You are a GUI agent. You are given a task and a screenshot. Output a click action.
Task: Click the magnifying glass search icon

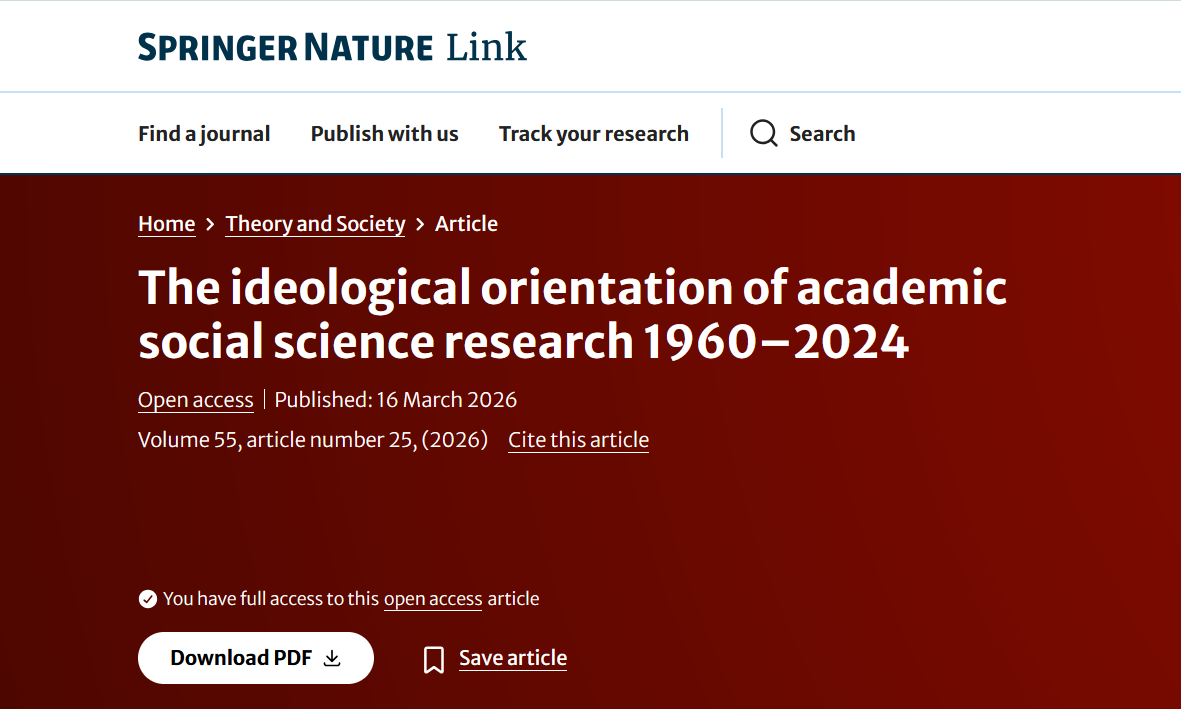tap(764, 134)
